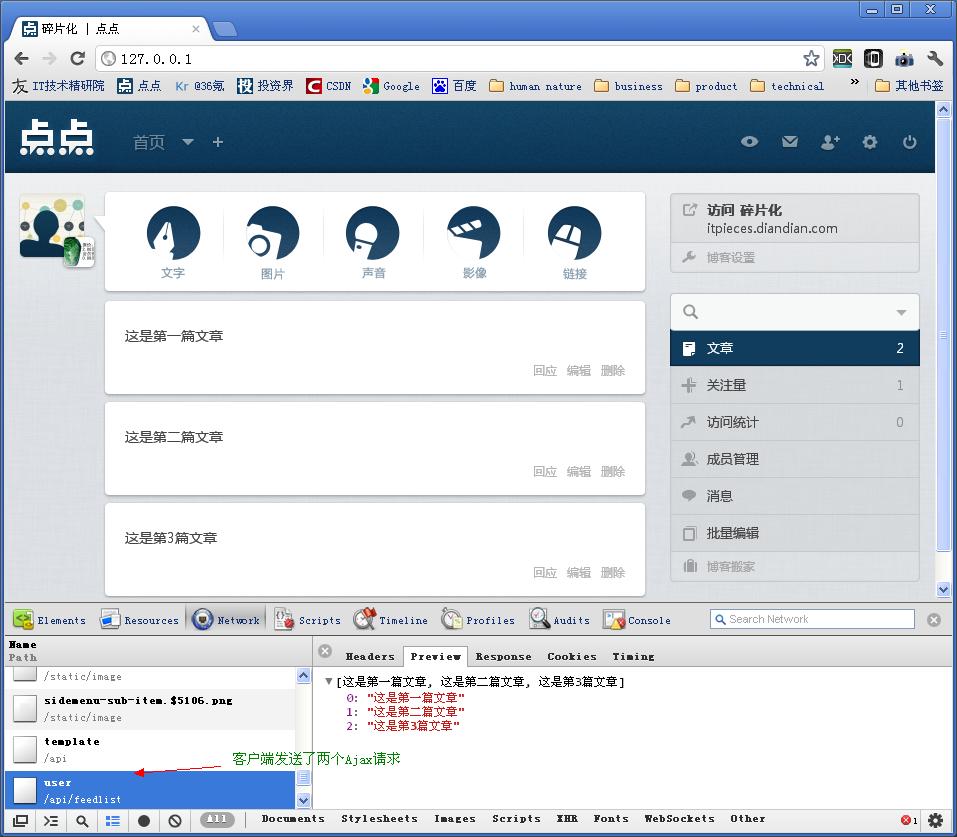Screen dimensions: 957x837
Task: Click the 点点 site logo
Action: point(57,138)
